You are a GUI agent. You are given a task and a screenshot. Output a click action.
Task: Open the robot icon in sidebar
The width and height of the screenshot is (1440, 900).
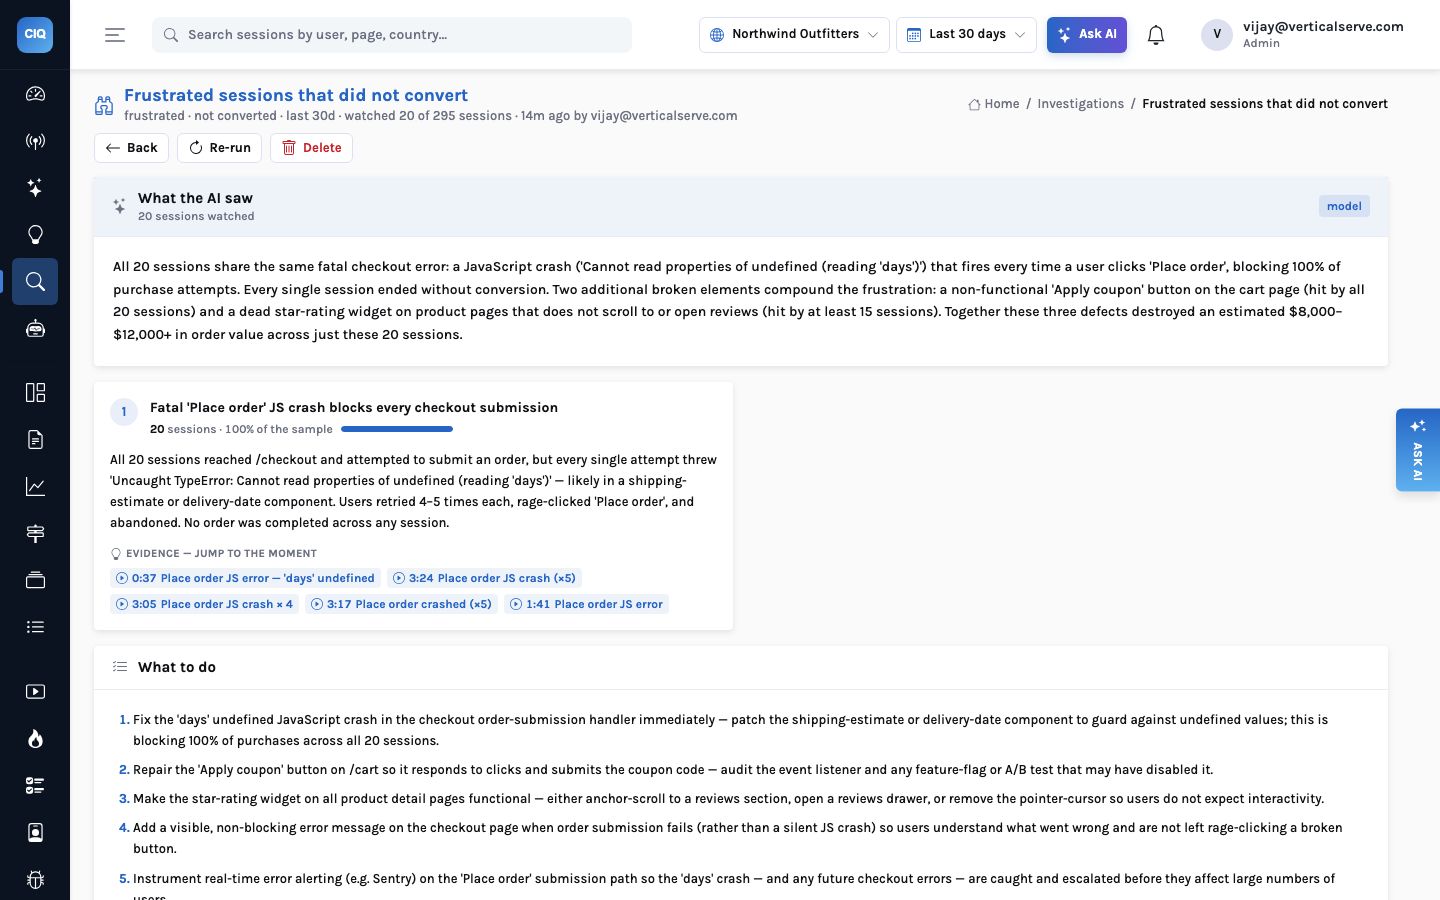(35, 329)
